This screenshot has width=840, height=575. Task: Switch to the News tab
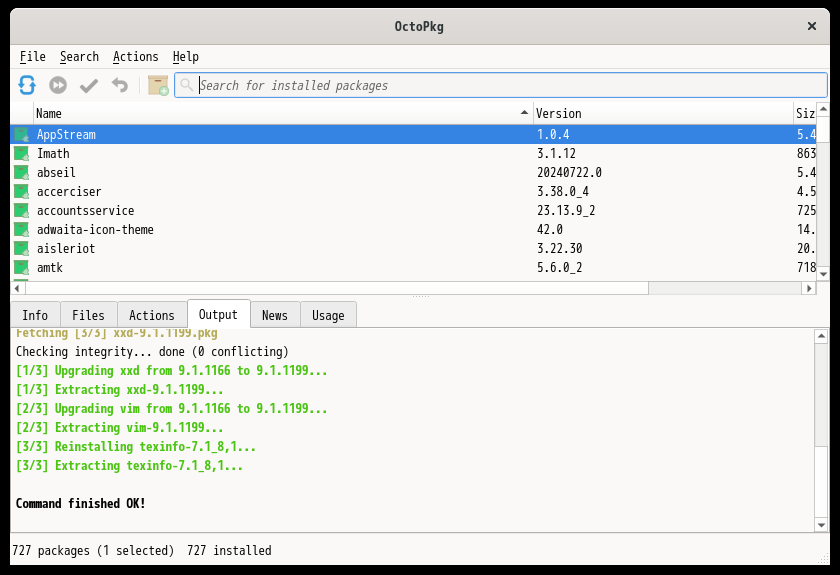click(274, 315)
